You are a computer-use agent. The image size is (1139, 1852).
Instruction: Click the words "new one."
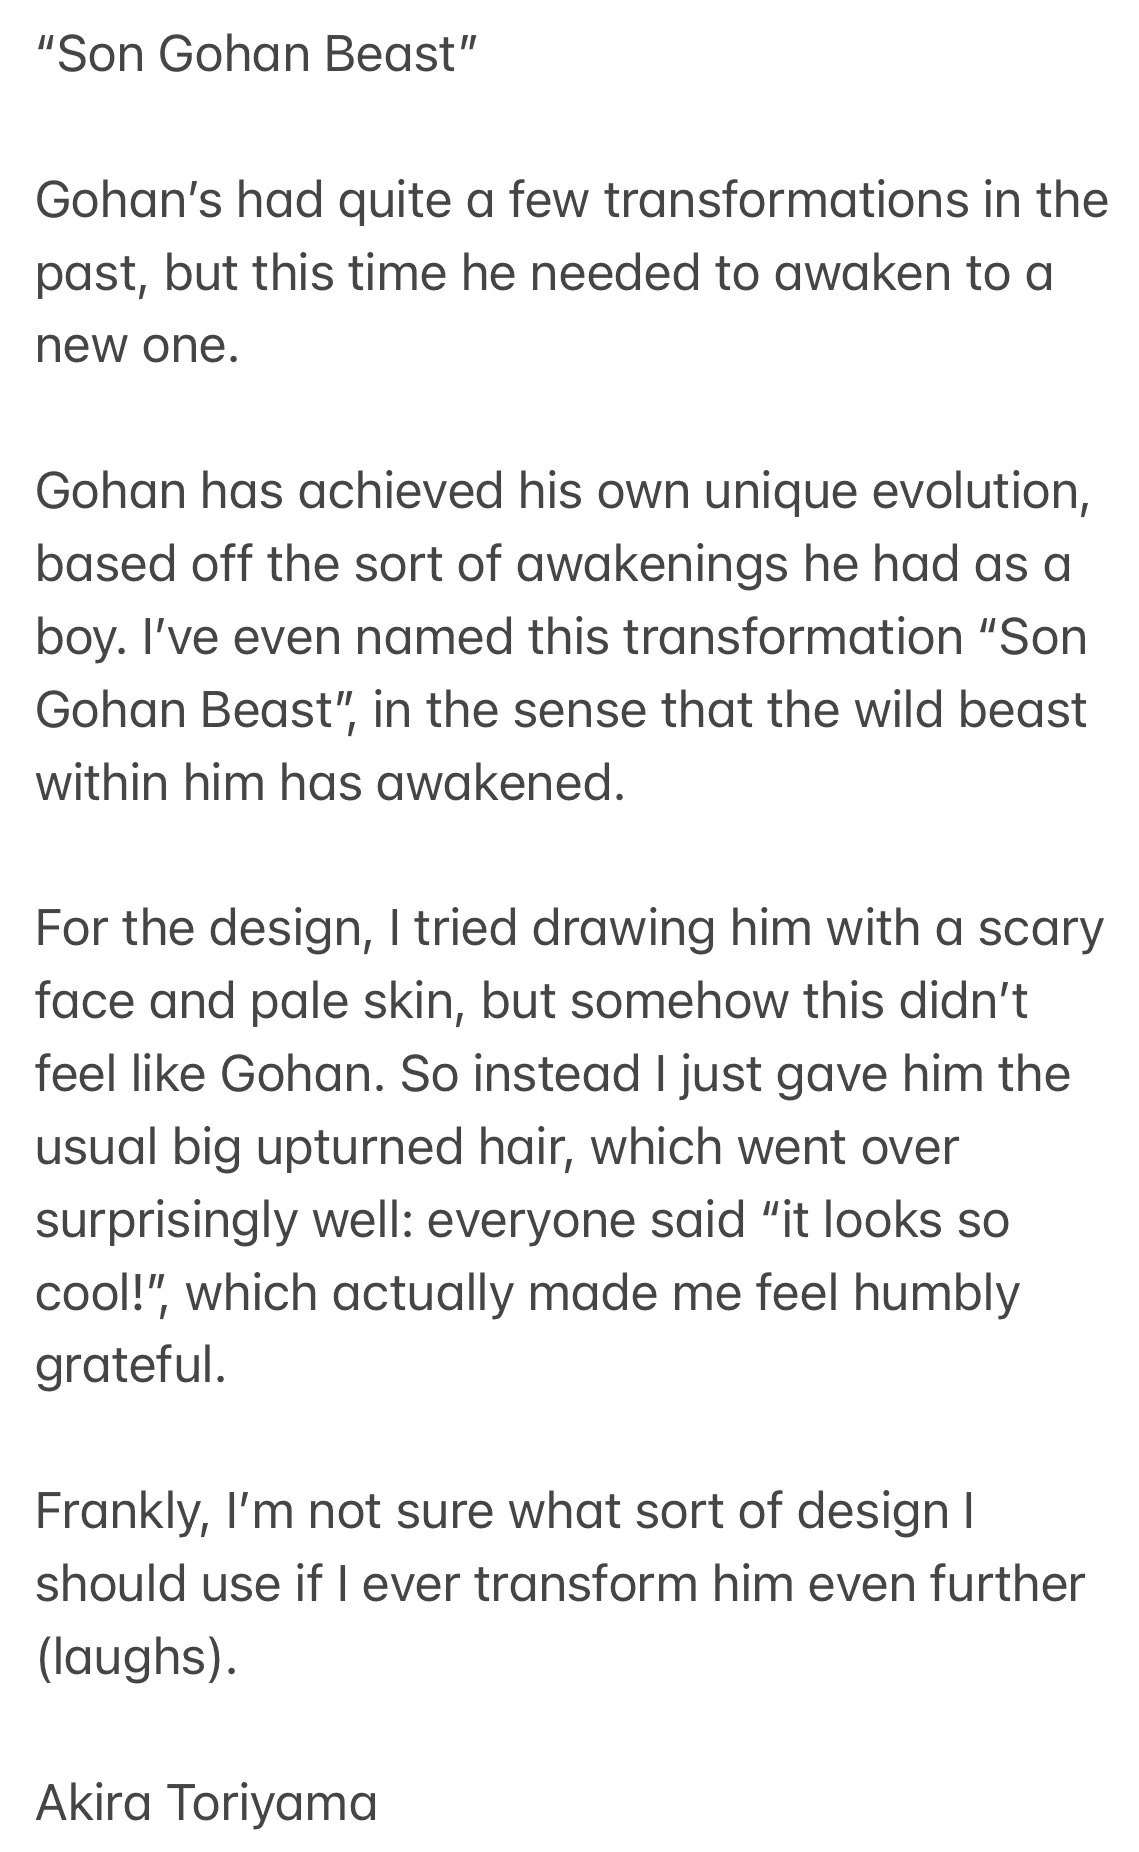[137, 346]
